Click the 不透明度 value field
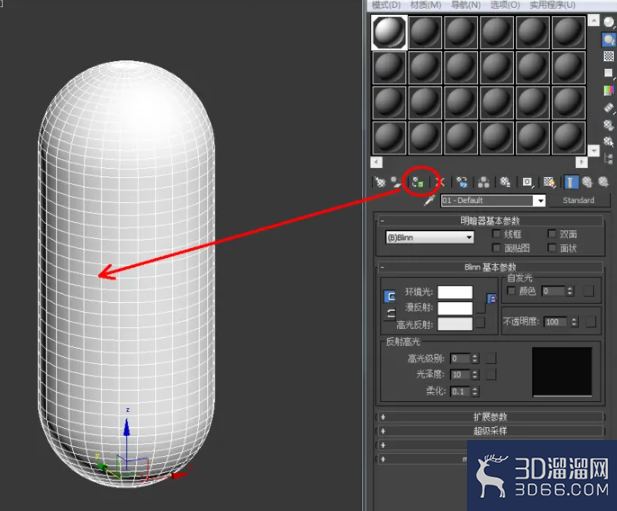The height and width of the screenshot is (511, 617). pos(556,322)
